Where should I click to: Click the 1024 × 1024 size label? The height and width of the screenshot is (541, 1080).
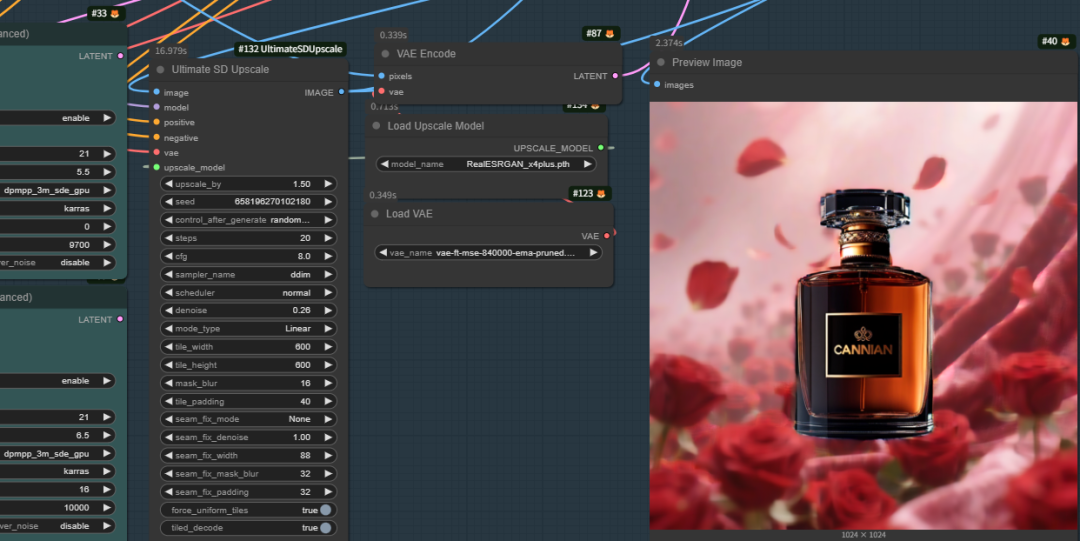coord(863,535)
